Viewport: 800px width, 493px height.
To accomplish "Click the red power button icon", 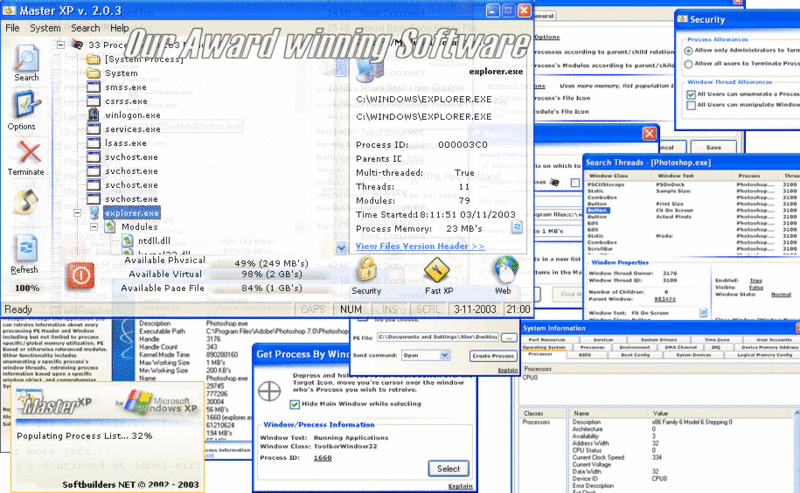I will [x=81, y=276].
